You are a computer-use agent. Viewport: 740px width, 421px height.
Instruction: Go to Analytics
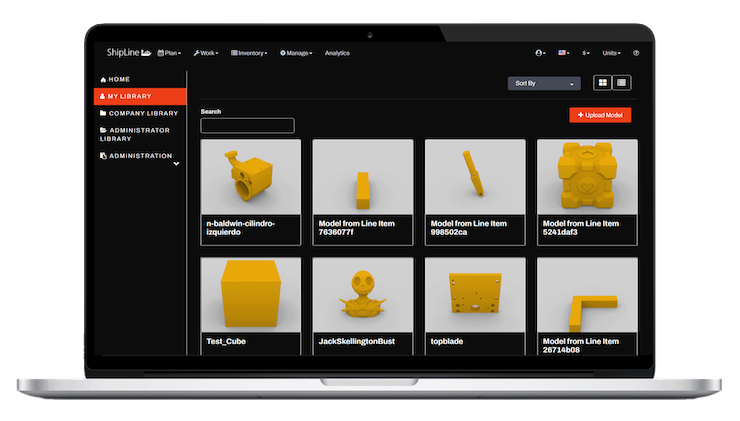pyautogui.click(x=337, y=53)
